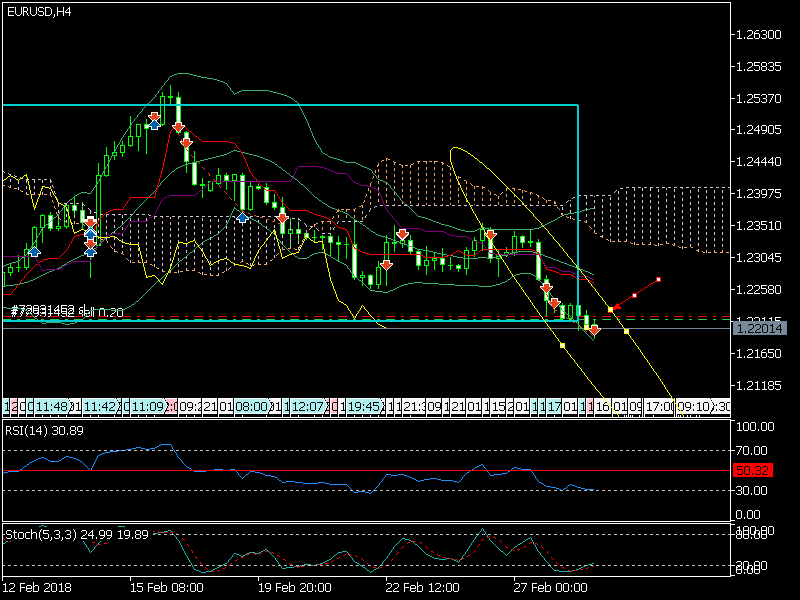The width and height of the screenshot is (800, 600).
Task: Click the RSI(14) 30.89 indicator label
Action: 44,431
